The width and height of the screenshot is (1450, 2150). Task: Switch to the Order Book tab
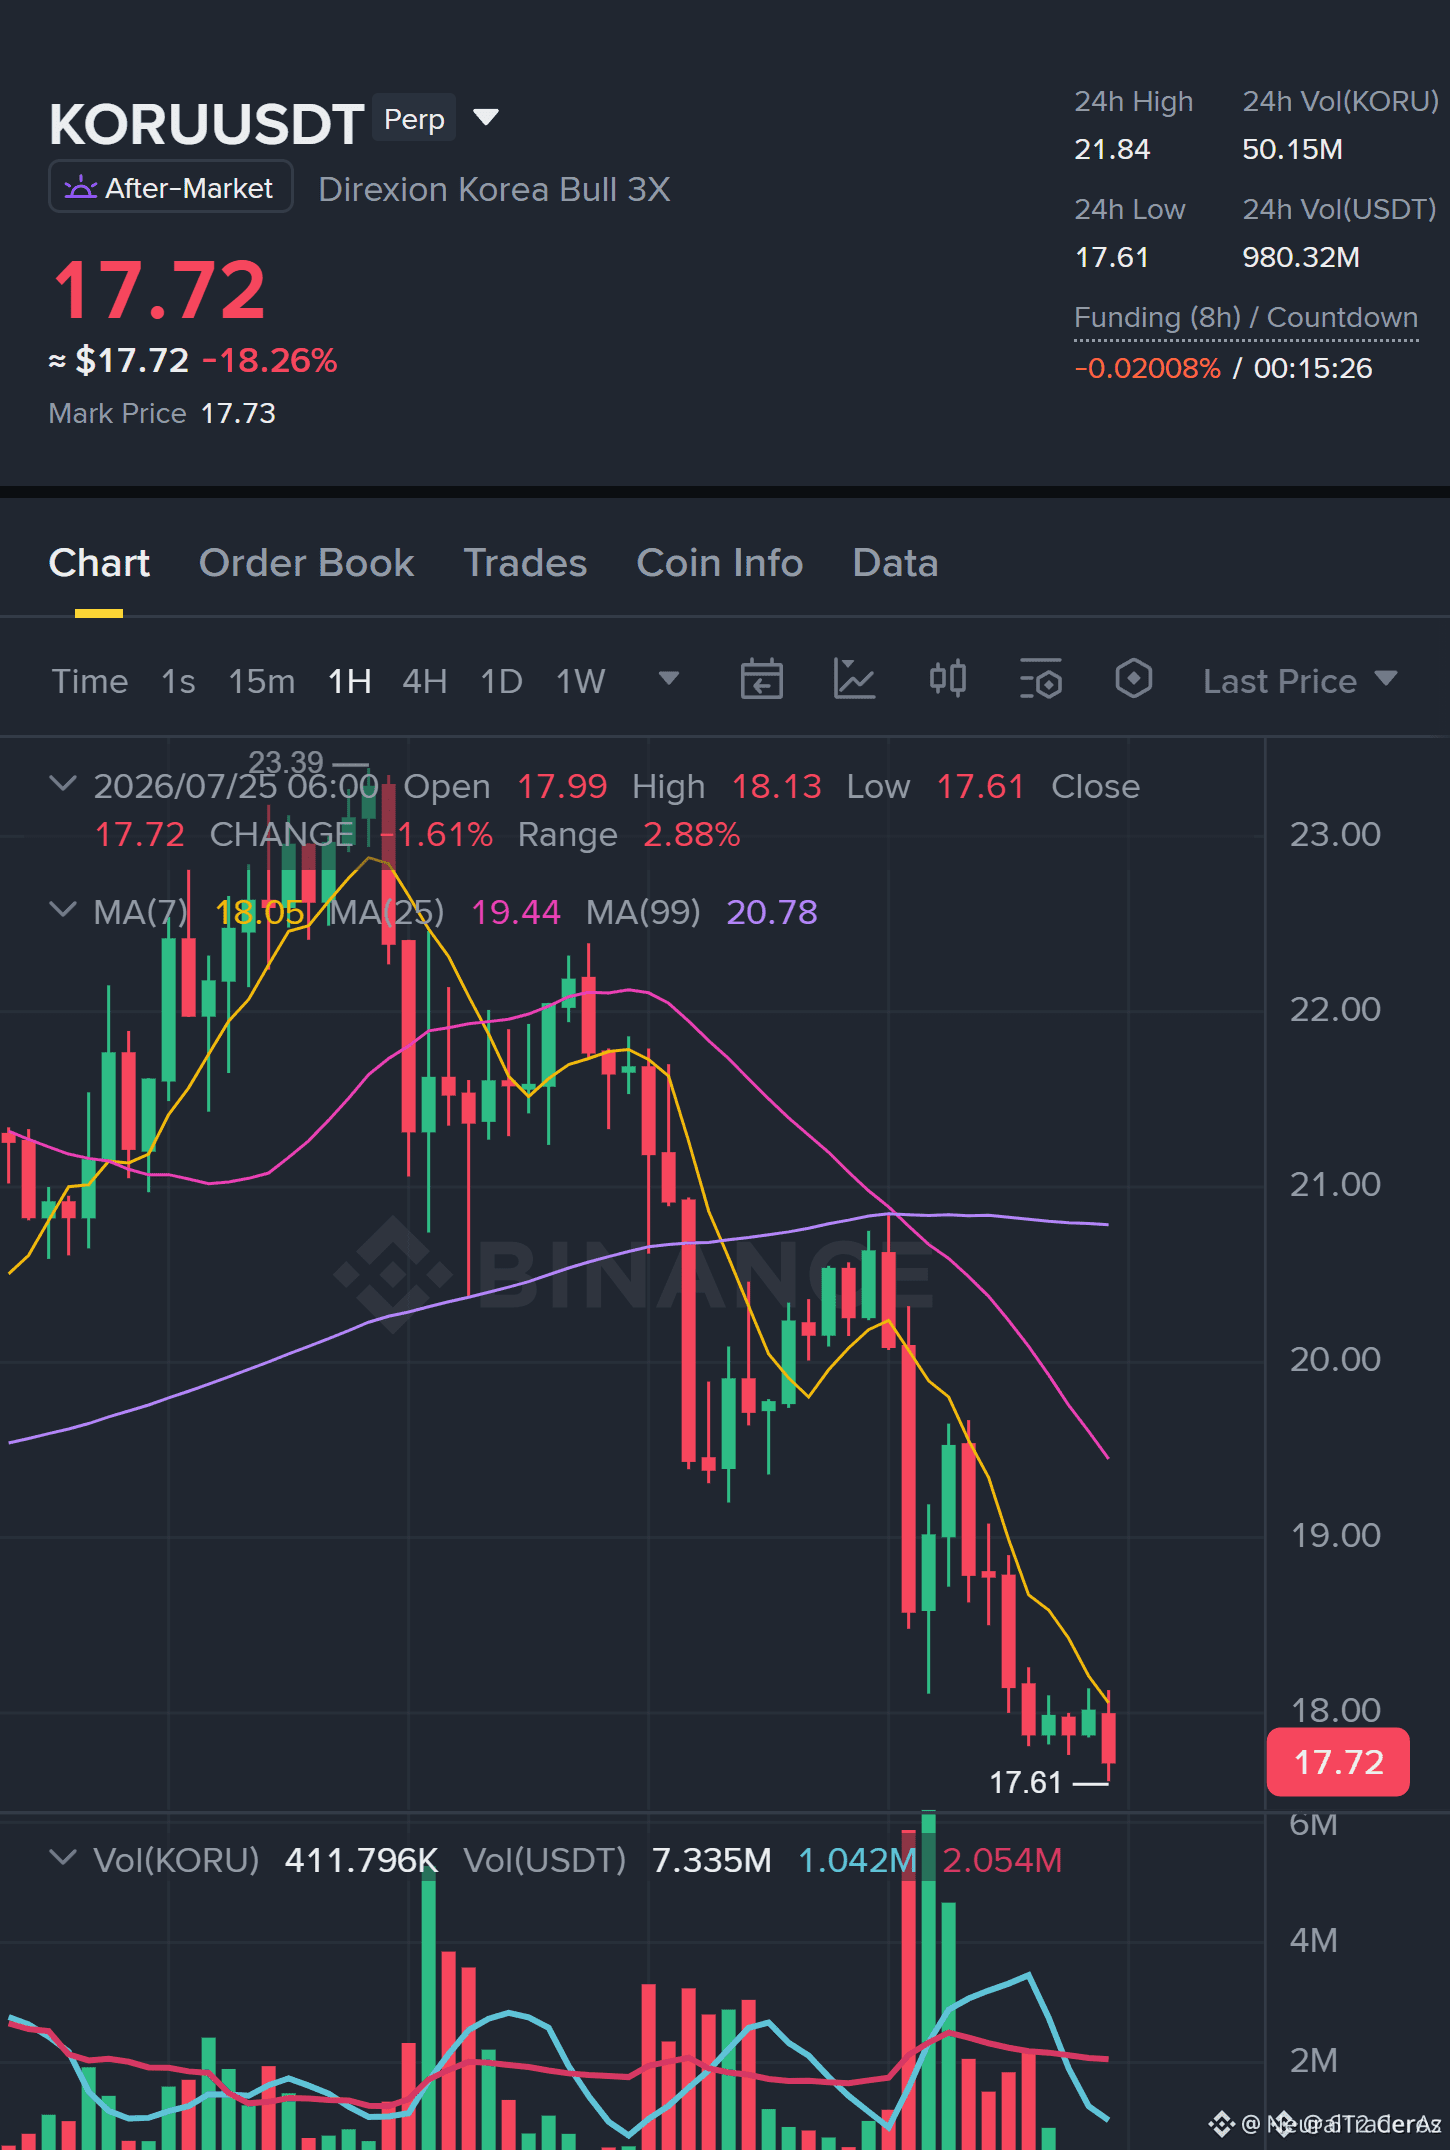coord(306,563)
